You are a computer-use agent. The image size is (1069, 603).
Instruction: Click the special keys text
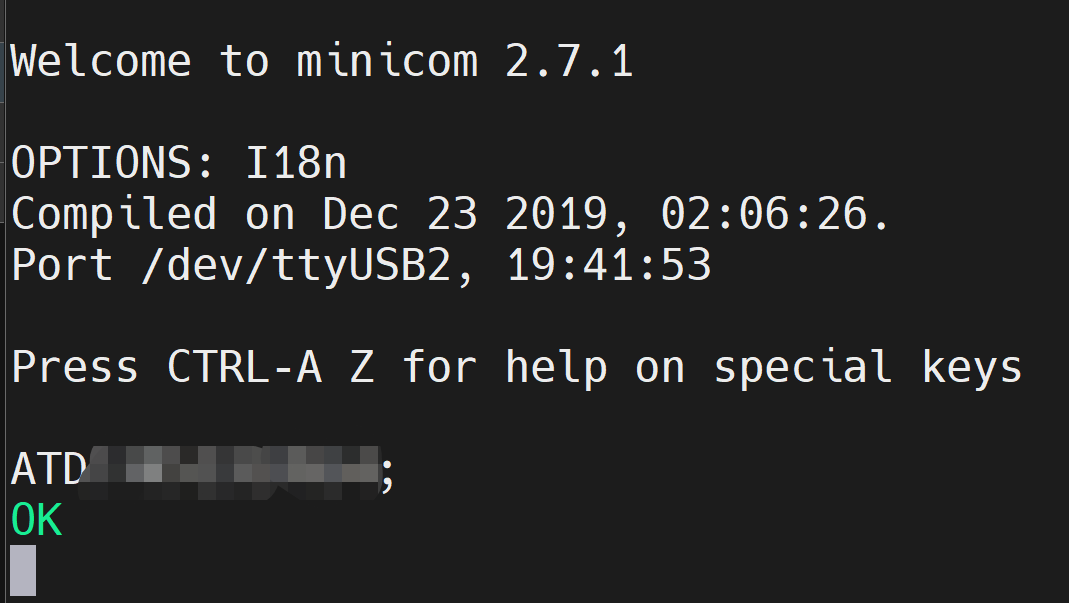tap(868, 367)
